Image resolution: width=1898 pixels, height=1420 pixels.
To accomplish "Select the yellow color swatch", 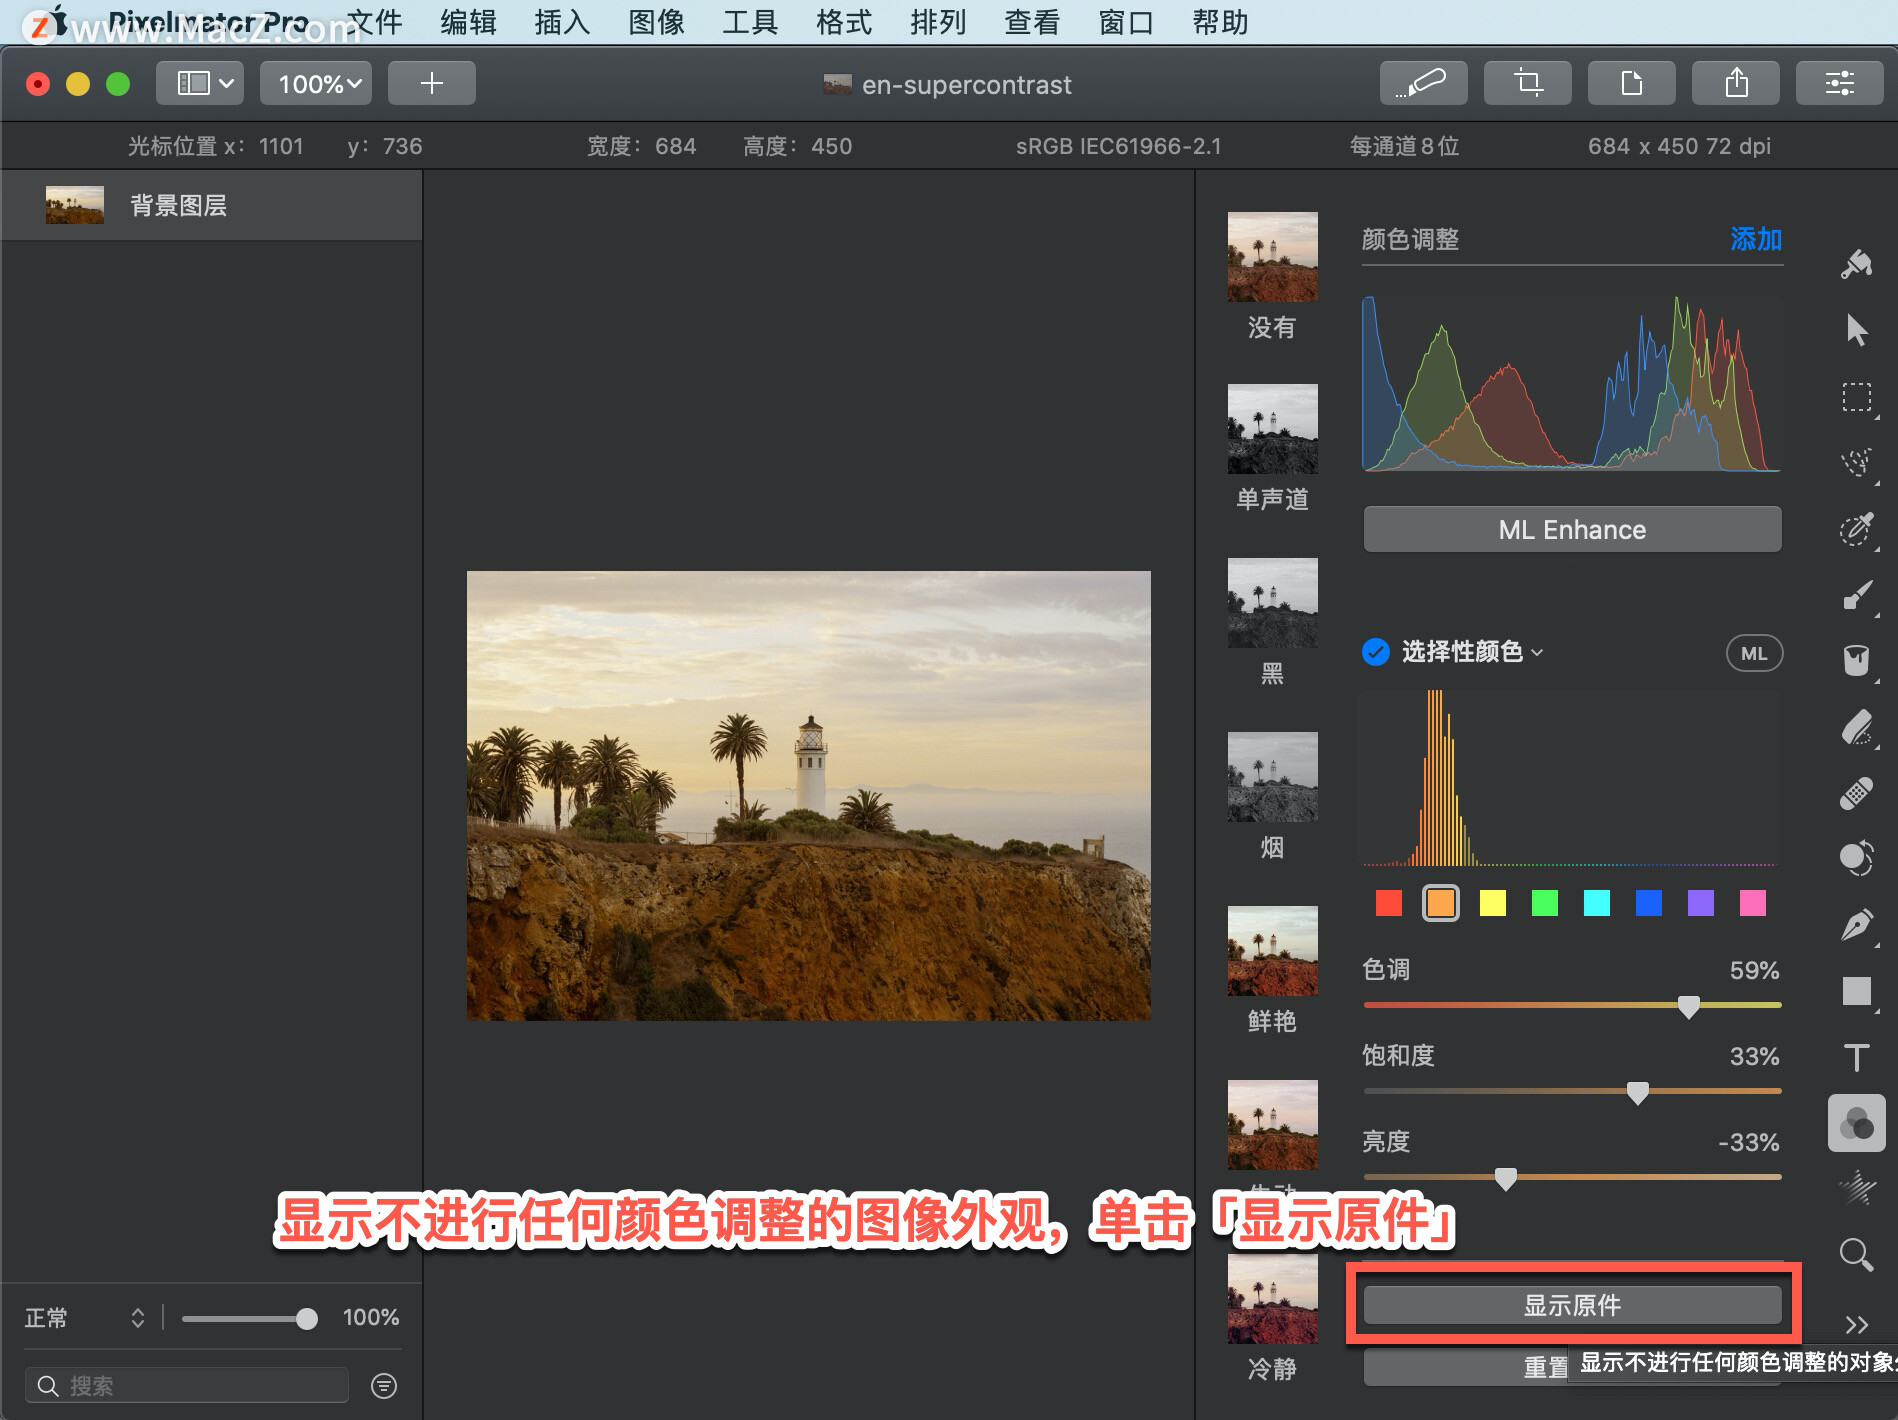I will pos(1493,903).
